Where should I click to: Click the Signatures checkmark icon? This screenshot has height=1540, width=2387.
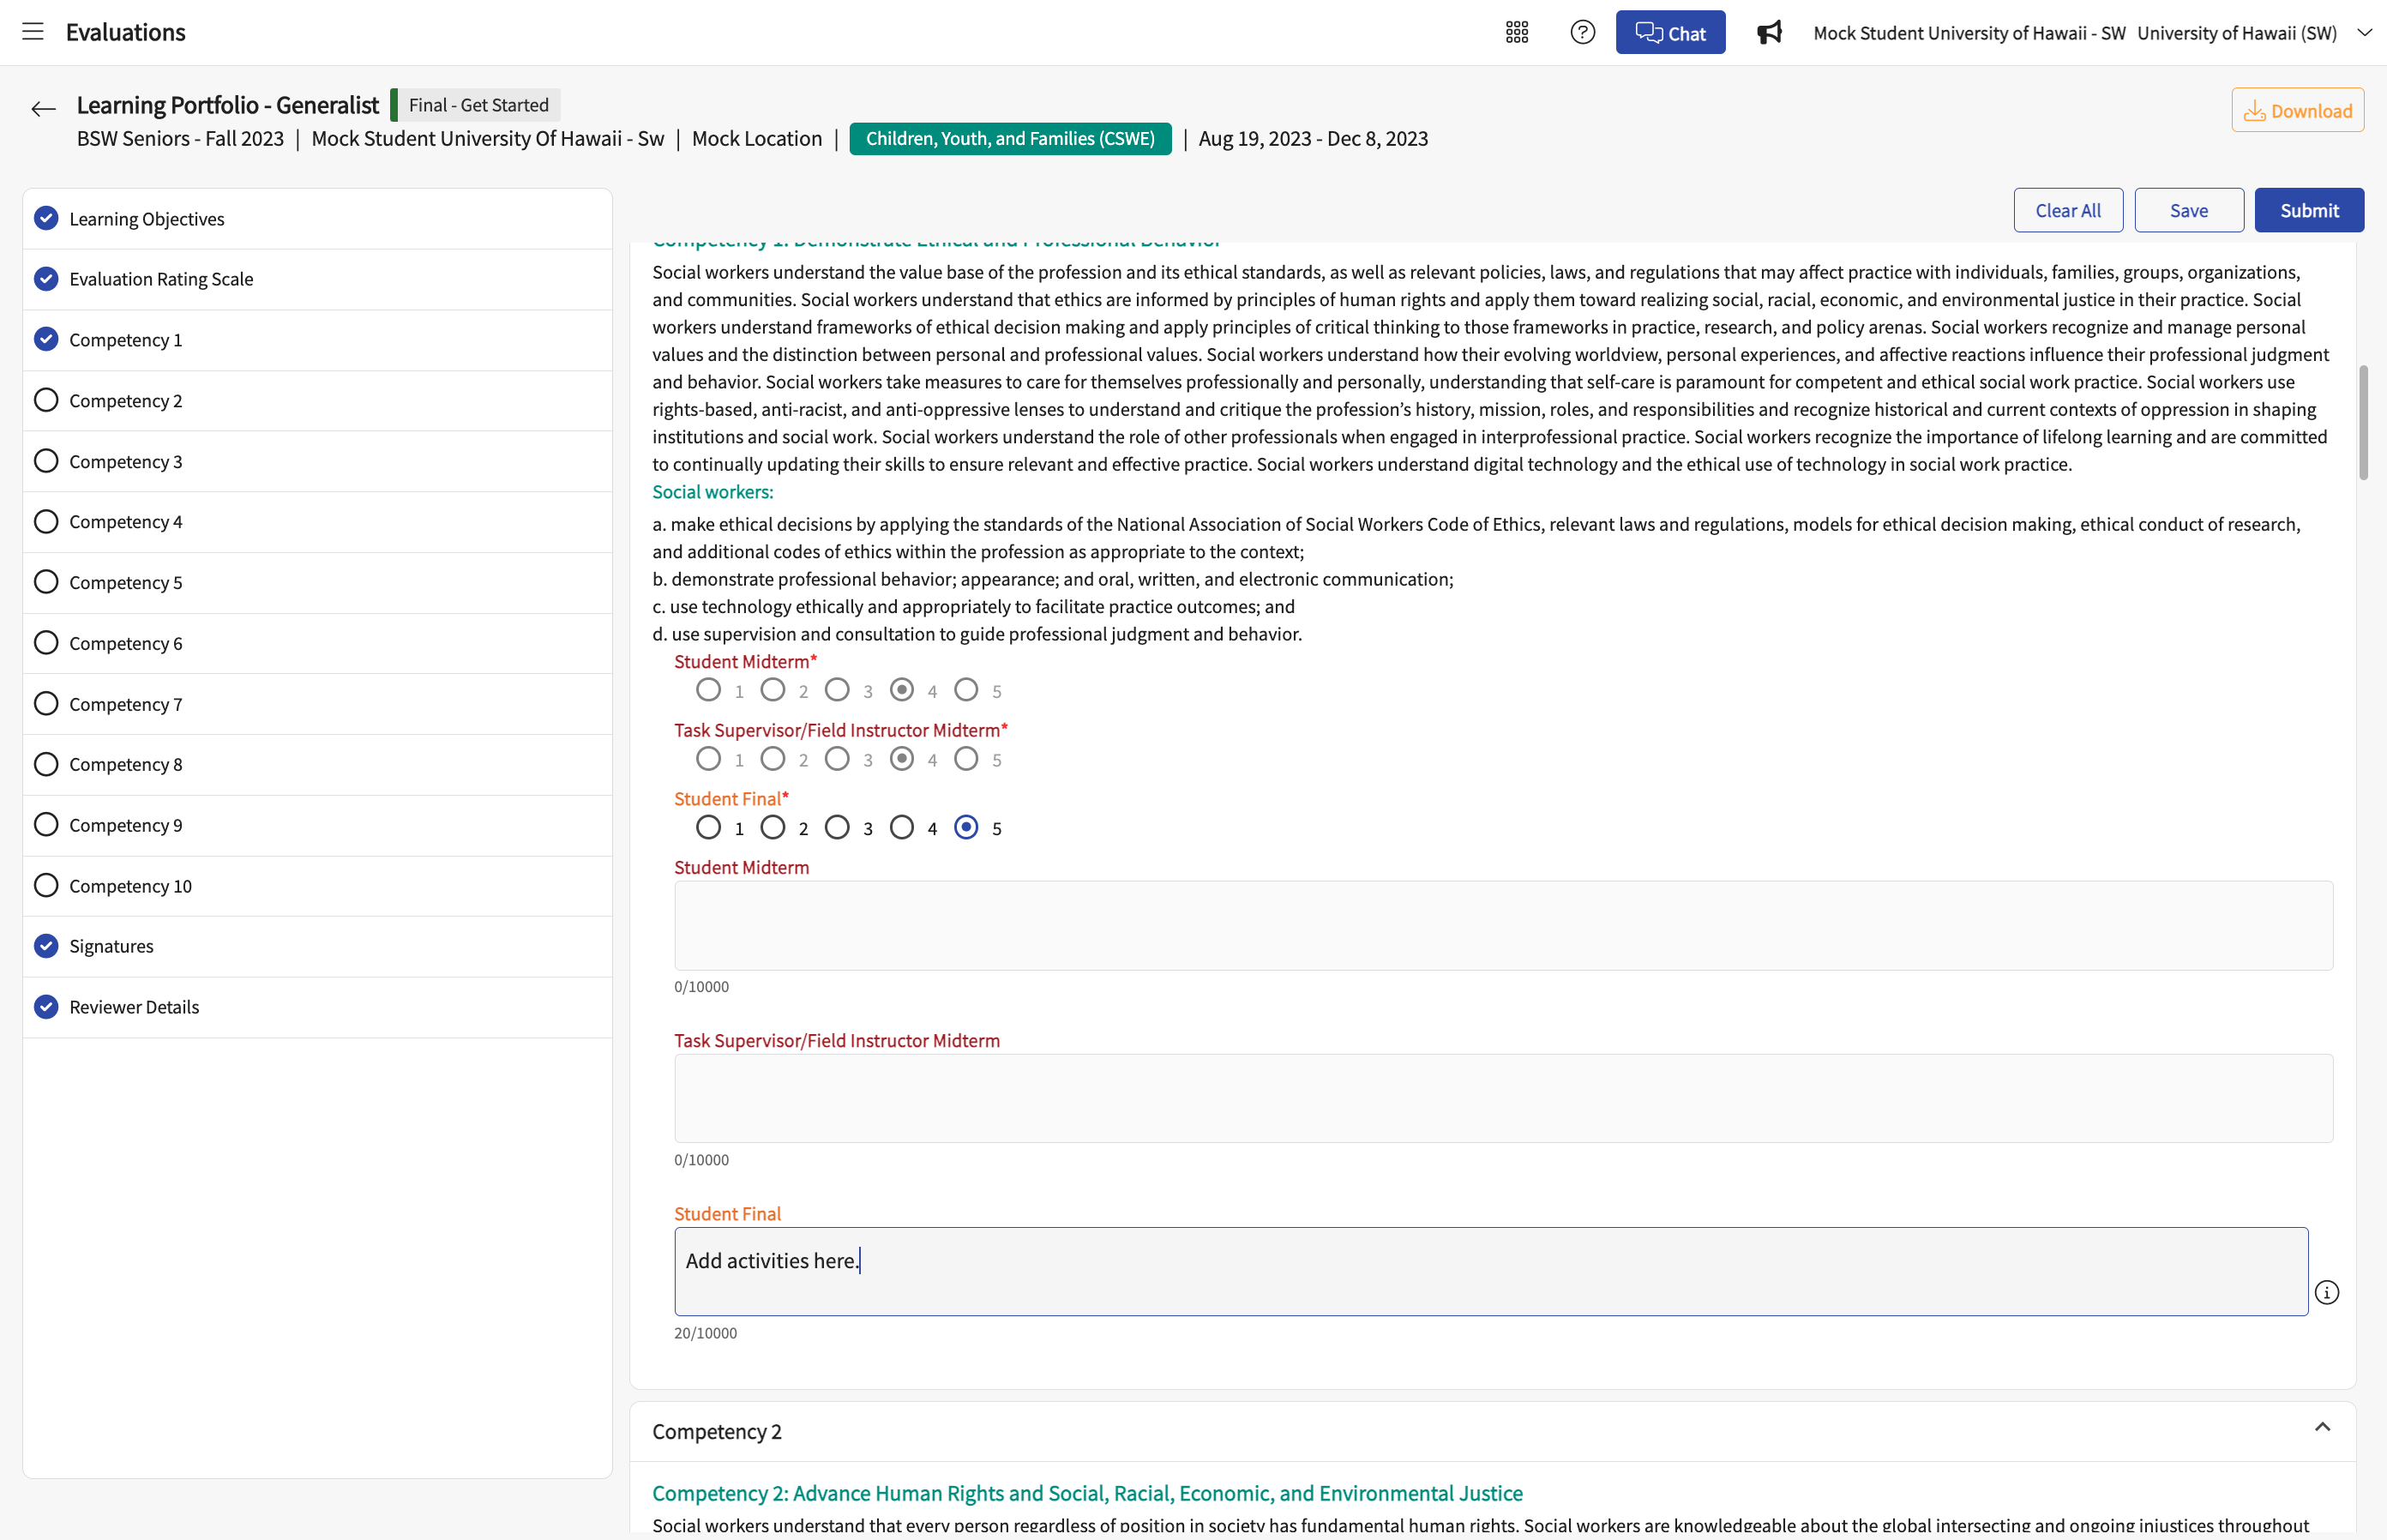click(46, 945)
